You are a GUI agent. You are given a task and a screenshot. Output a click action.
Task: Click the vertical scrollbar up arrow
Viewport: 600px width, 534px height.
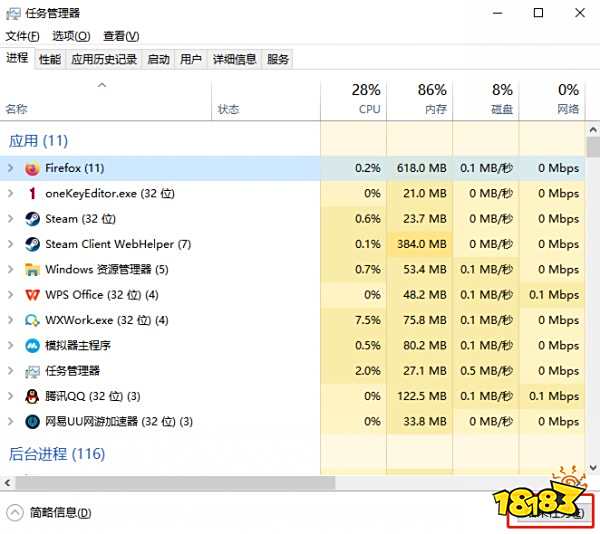point(593,130)
